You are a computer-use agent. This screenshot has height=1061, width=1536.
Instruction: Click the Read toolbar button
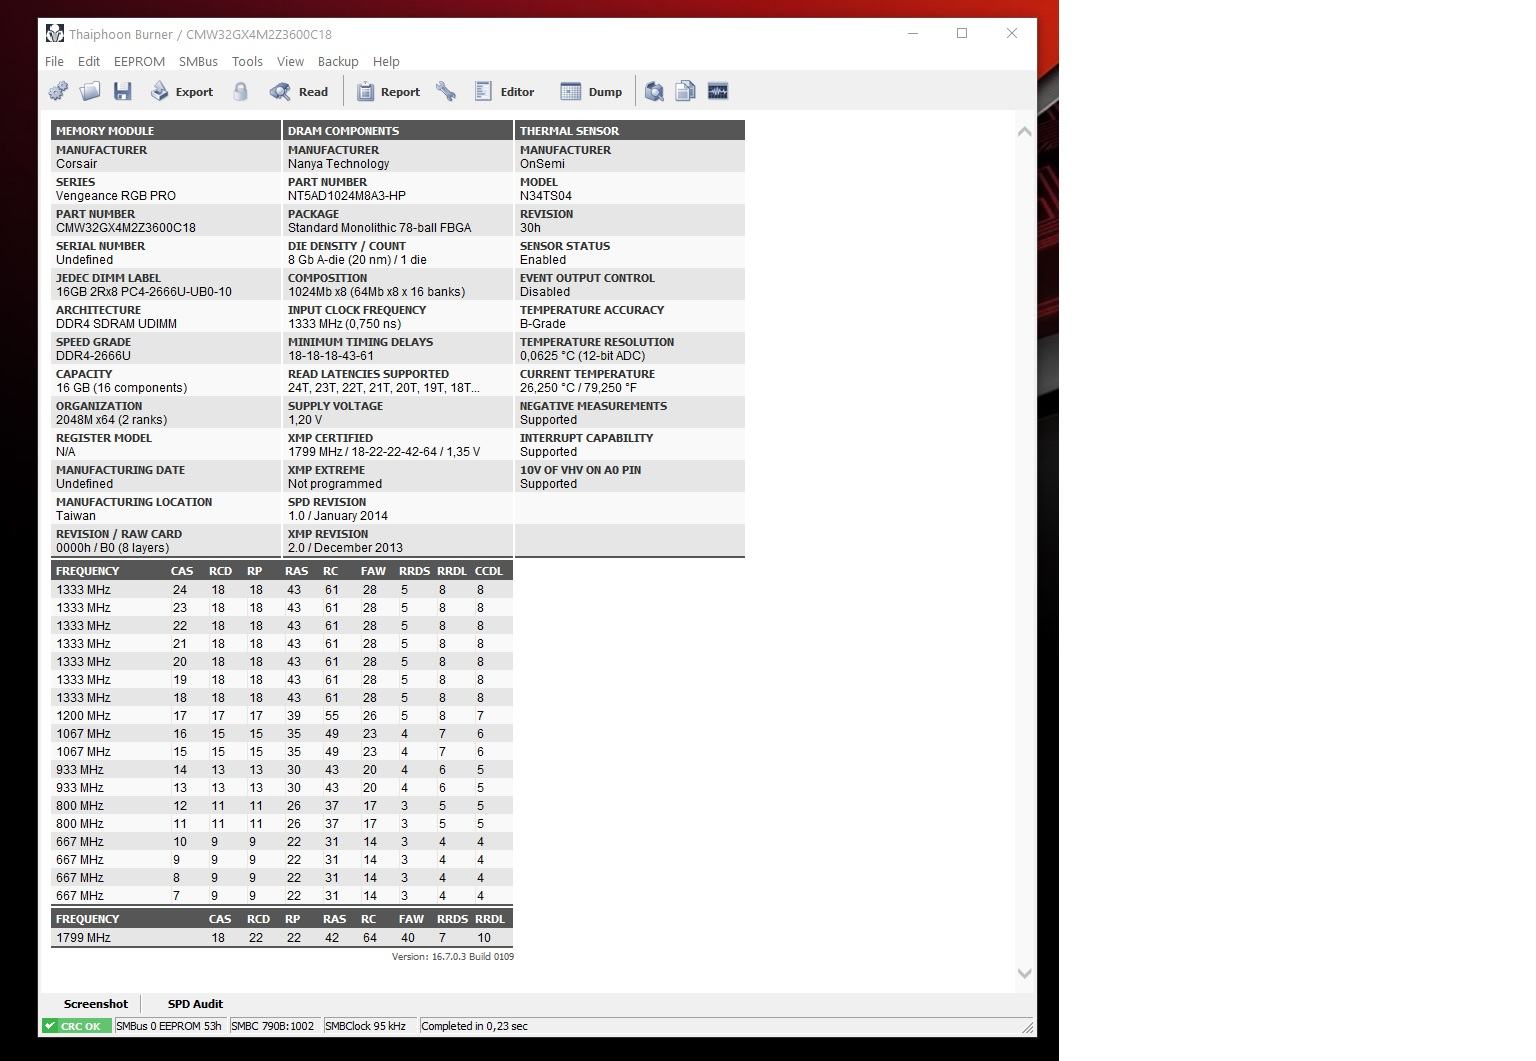pos(298,91)
